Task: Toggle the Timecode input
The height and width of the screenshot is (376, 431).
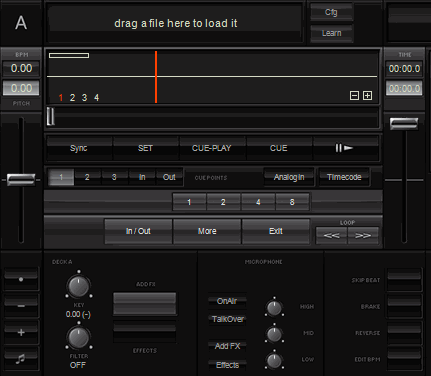Action: 344,177
